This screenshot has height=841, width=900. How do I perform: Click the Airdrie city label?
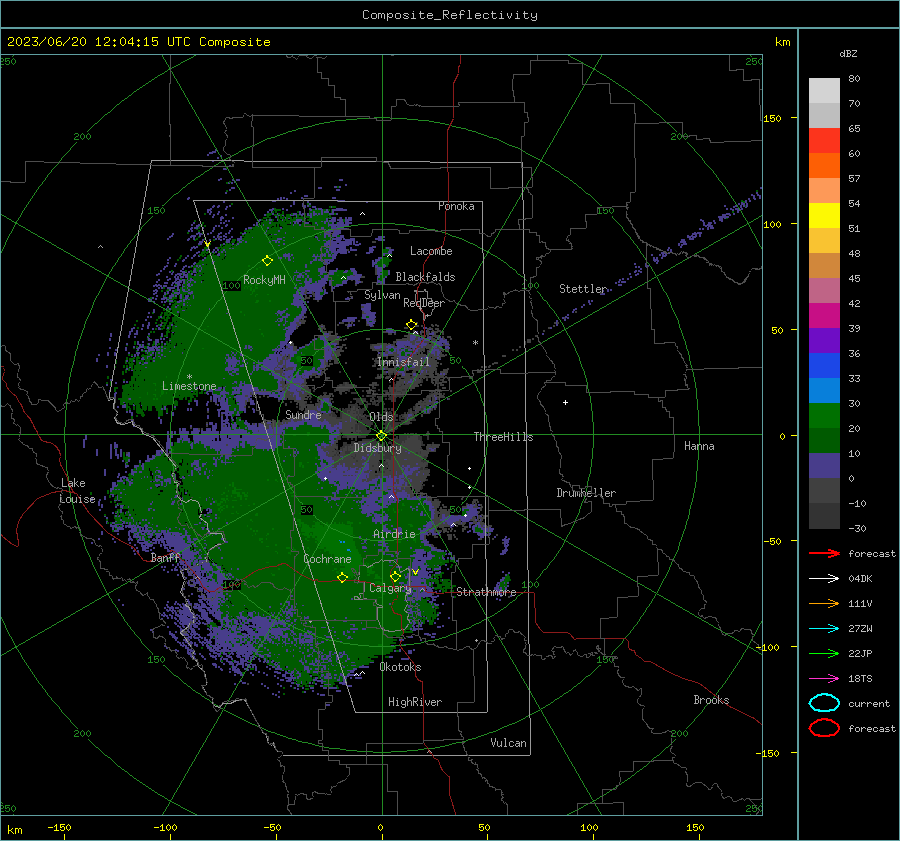tap(394, 534)
